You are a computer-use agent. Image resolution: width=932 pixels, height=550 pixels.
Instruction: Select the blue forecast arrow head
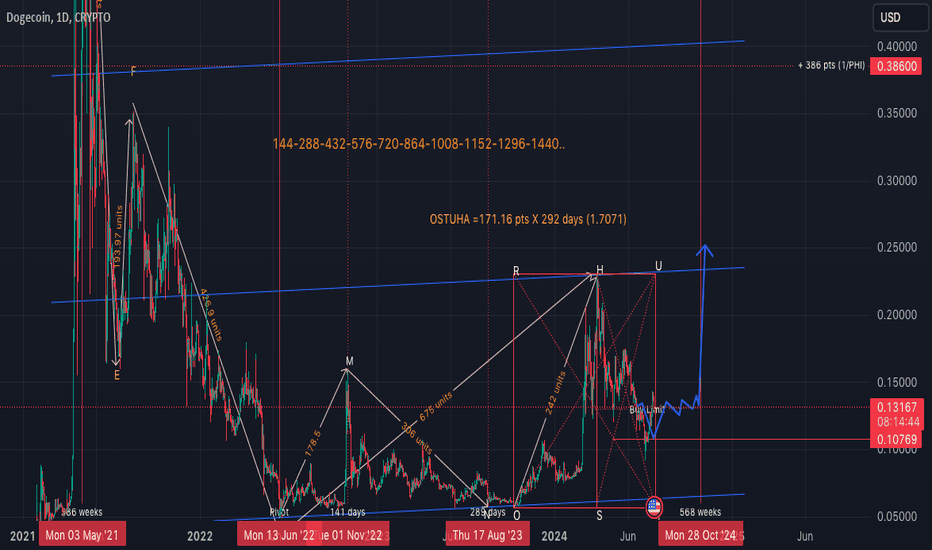point(704,250)
